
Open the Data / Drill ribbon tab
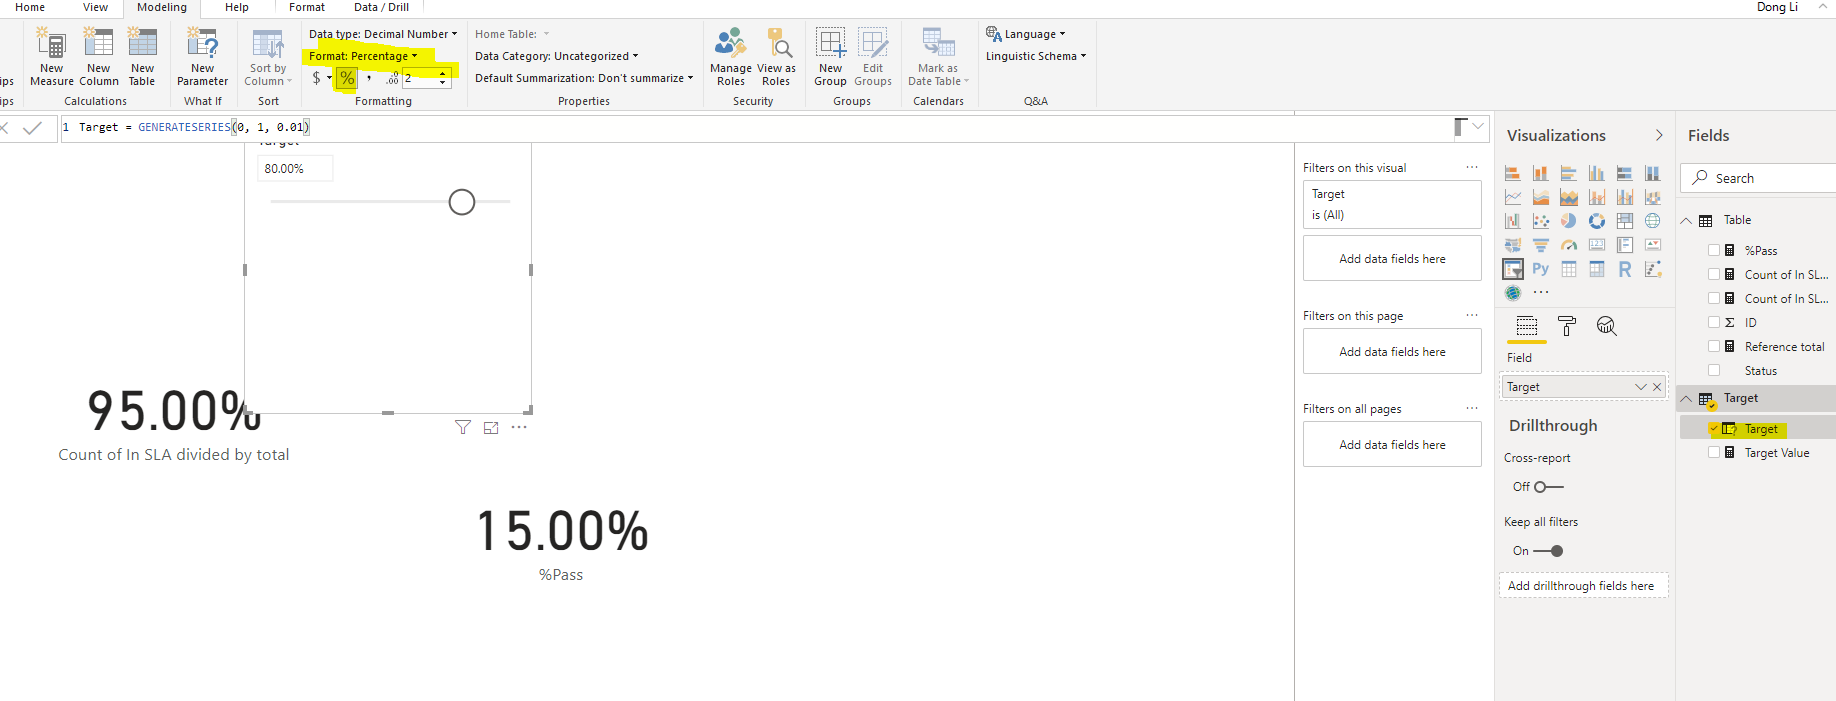tap(381, 7)
